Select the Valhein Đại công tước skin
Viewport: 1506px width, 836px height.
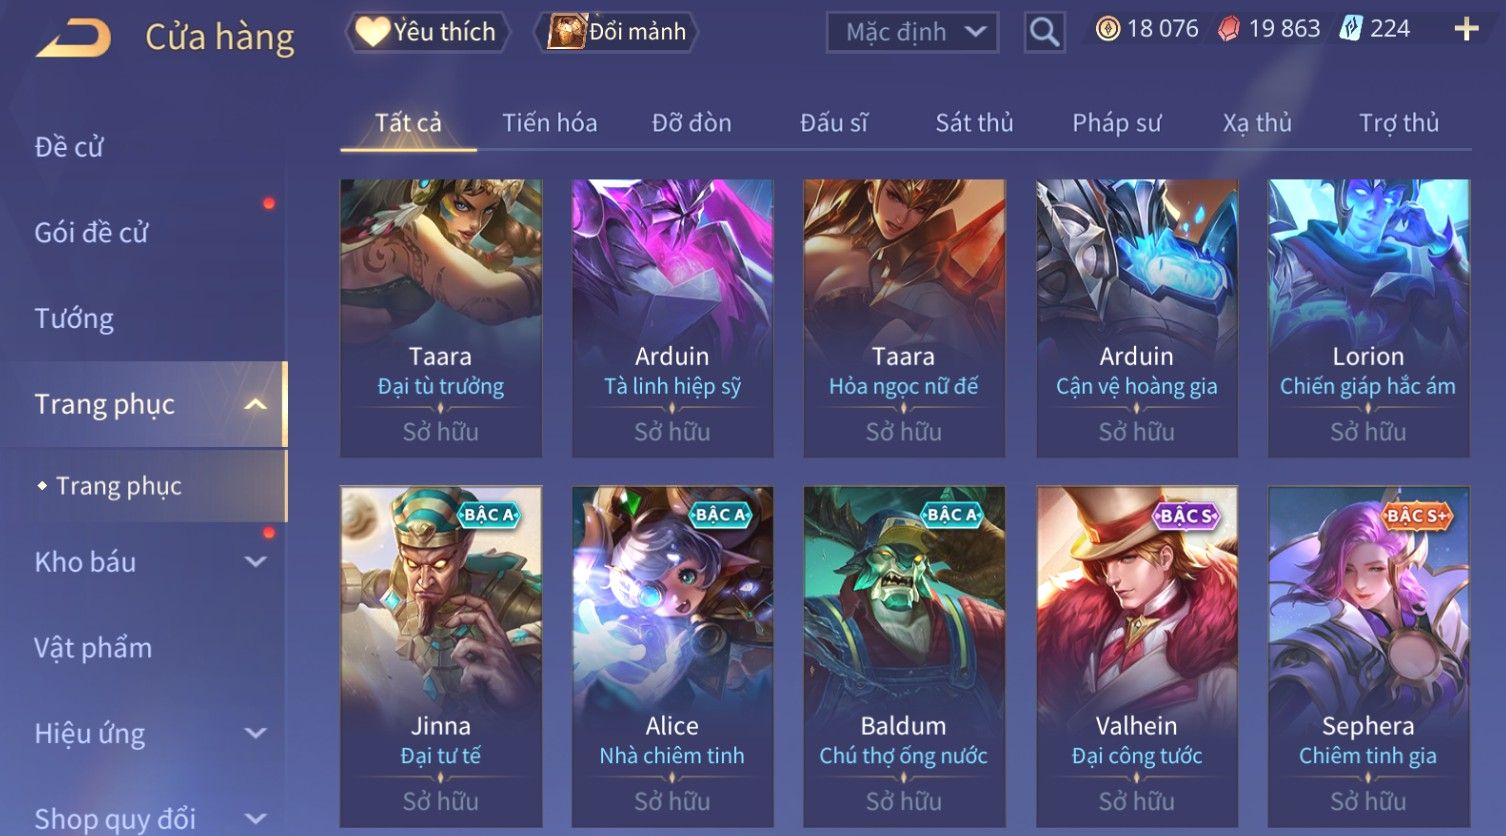pos(1136,657)
